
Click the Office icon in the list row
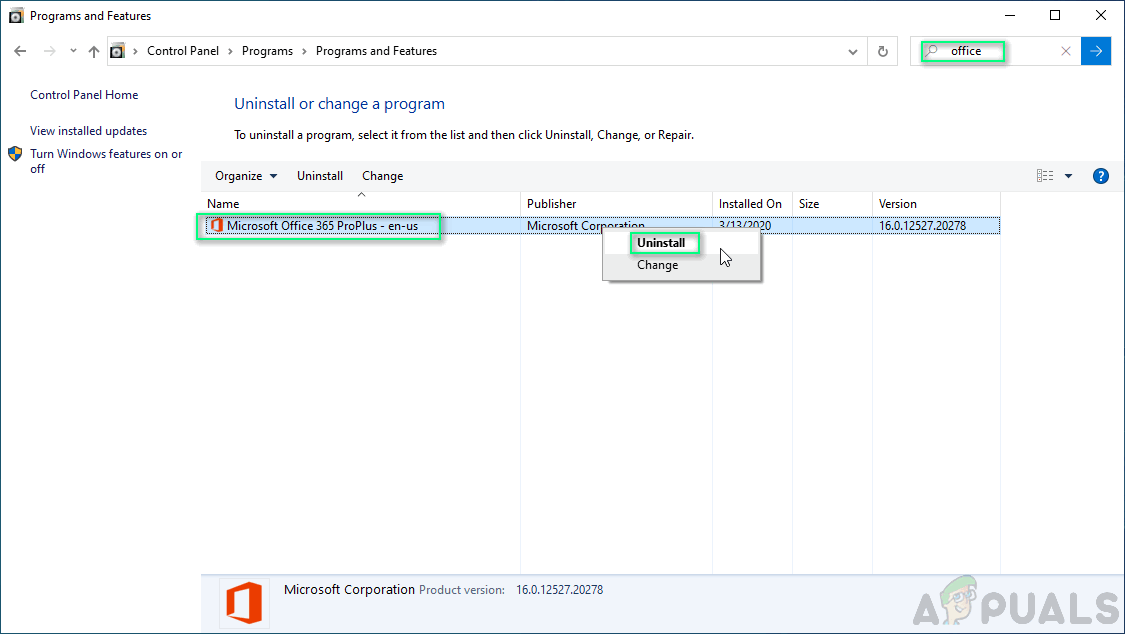(x=217, y=225)
